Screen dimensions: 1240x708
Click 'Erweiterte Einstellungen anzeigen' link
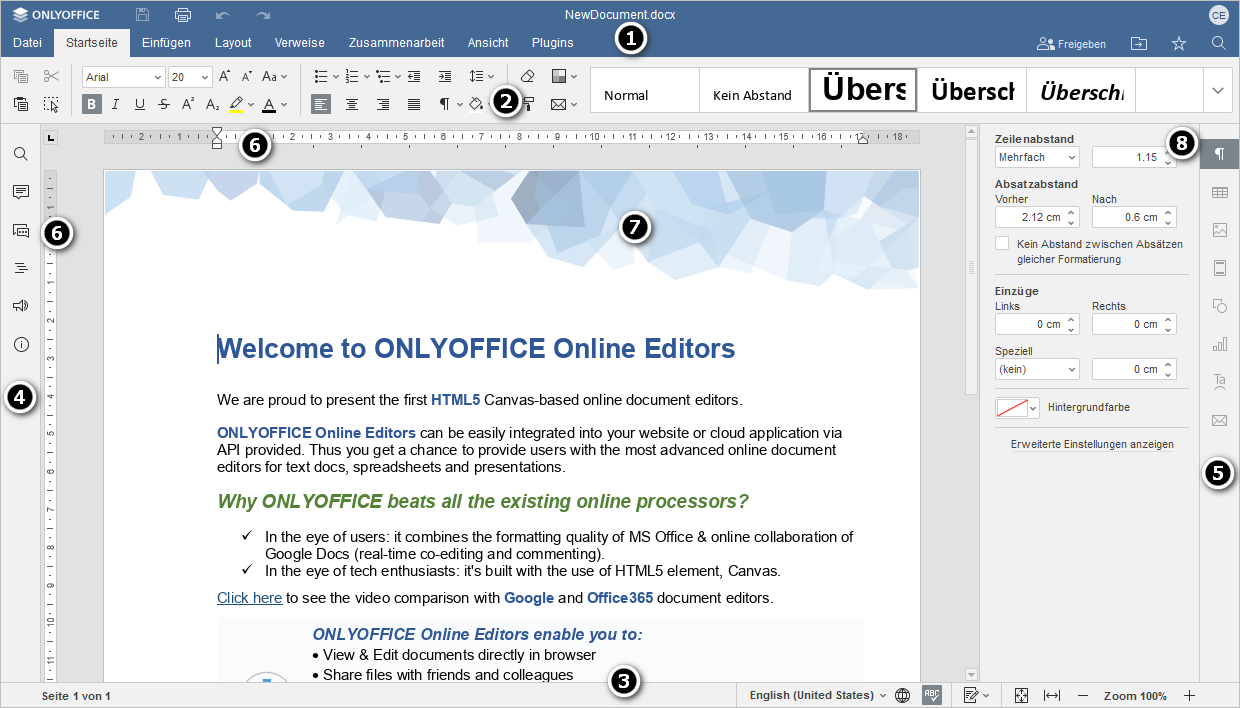click(1092, 444)
